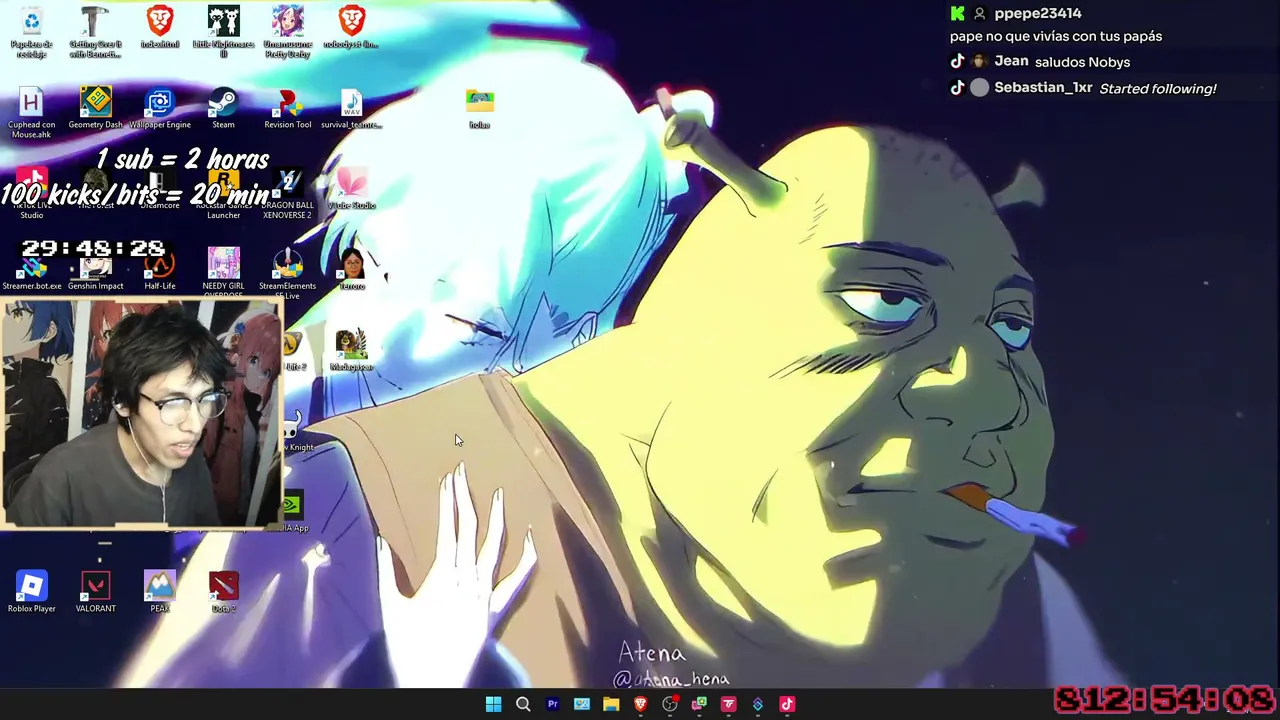Viewport: 1280px width, 720px height.
Task: Select the Half-Life desktop shortcut
Action: tap(160, 270)
